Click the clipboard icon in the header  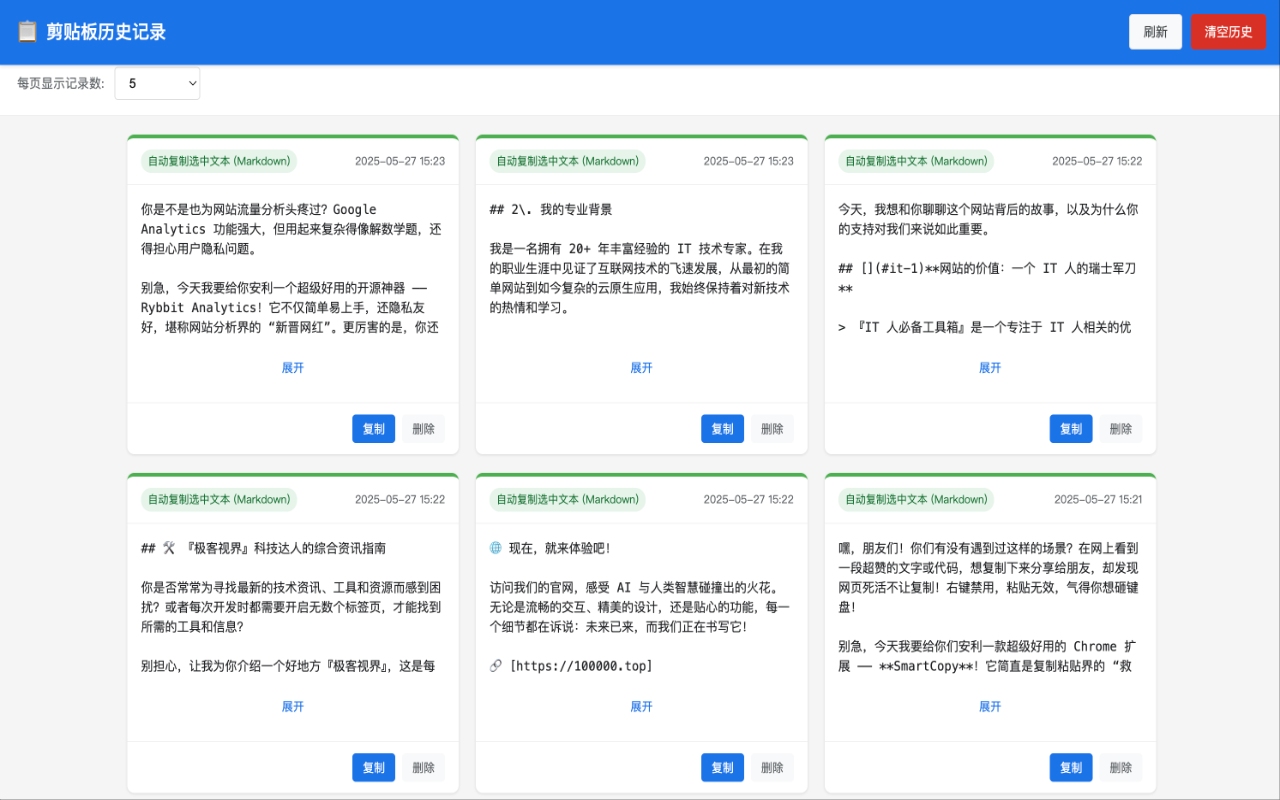[x=24, y=32]
